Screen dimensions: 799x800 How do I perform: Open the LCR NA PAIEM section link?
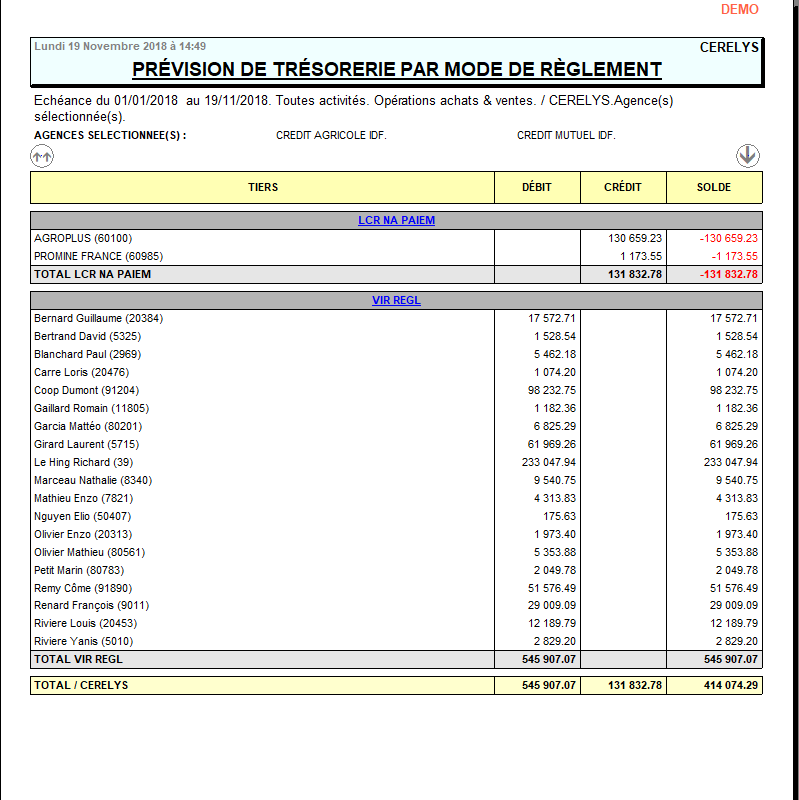[x=396, y=220]
